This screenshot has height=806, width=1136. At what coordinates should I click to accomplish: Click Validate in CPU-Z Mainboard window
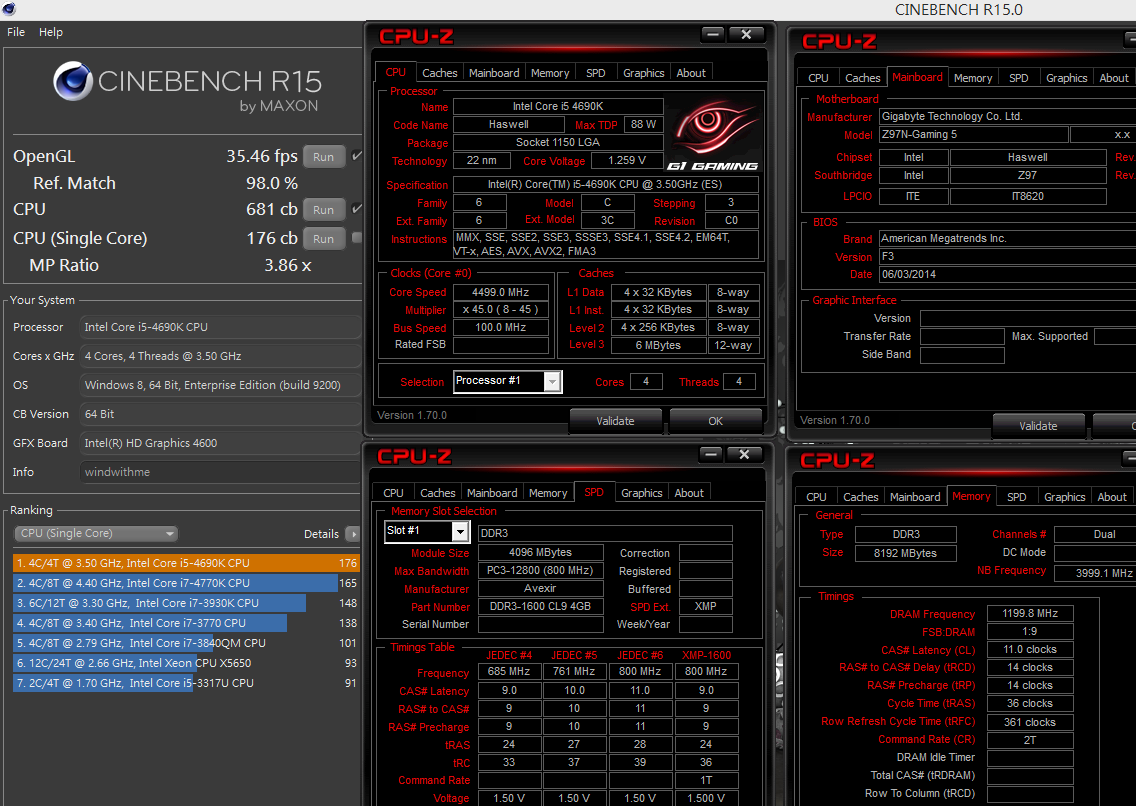1038,426
